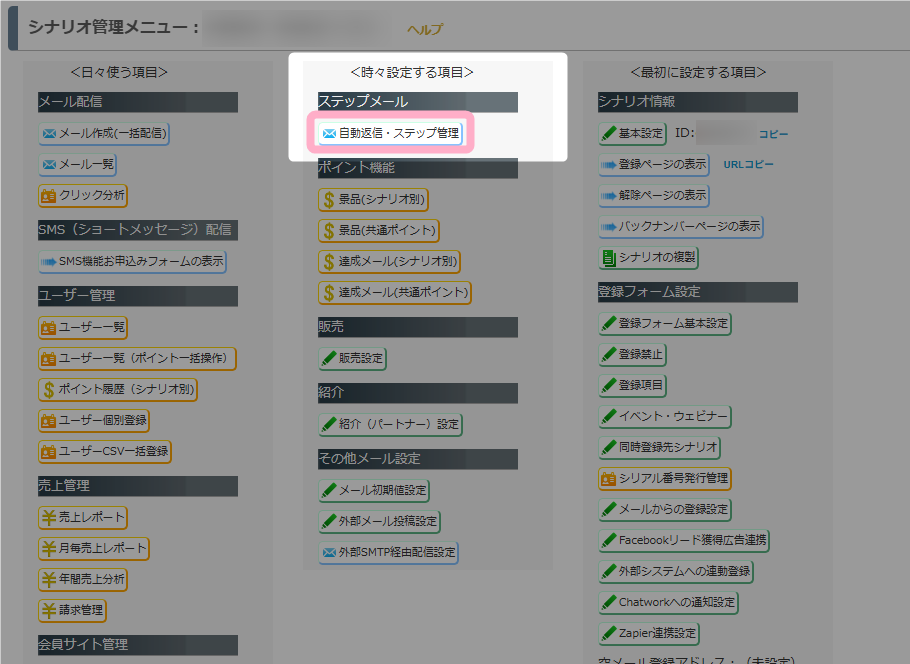
Task: Open 紹介（パートナー）設定
Action: (x=390, y=424)
